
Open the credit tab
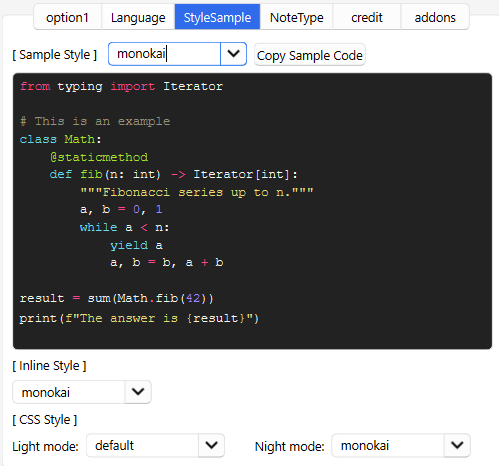pos(367,17)
